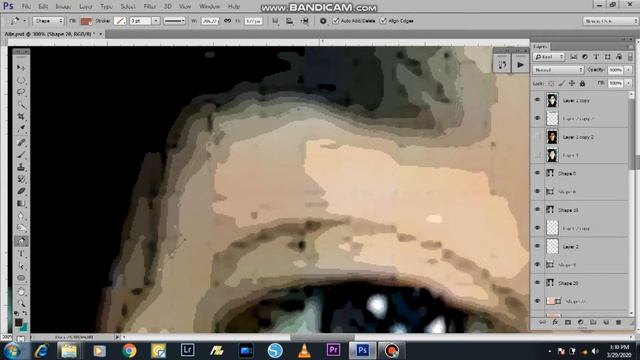The height and width of the screenshot is (360, 640).
Task: Select the Dodge tool
Action: [x=21, y=228]
